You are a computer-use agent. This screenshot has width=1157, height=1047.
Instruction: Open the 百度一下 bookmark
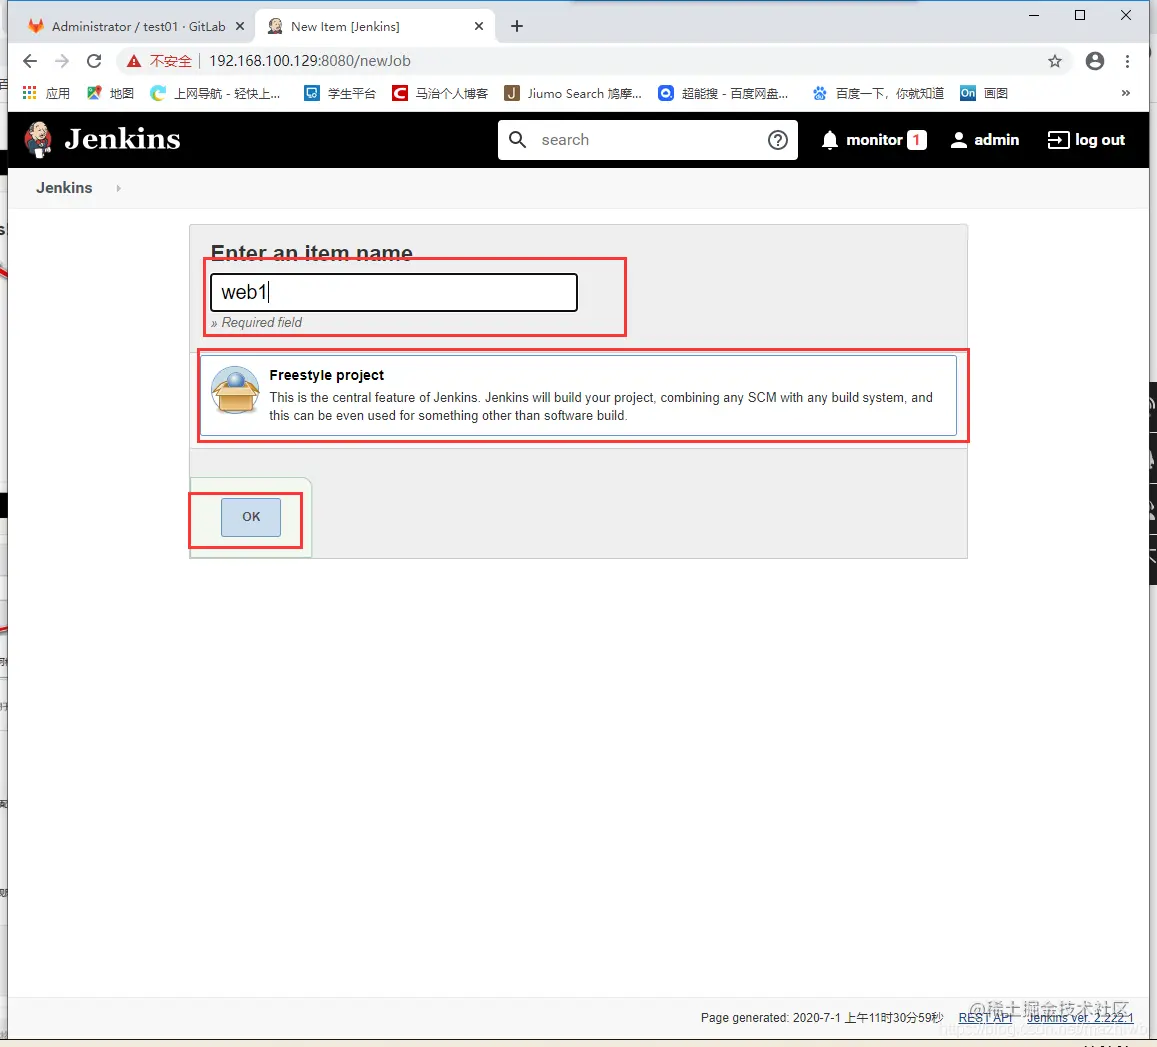pyautogui.click(x=877, y=93)
